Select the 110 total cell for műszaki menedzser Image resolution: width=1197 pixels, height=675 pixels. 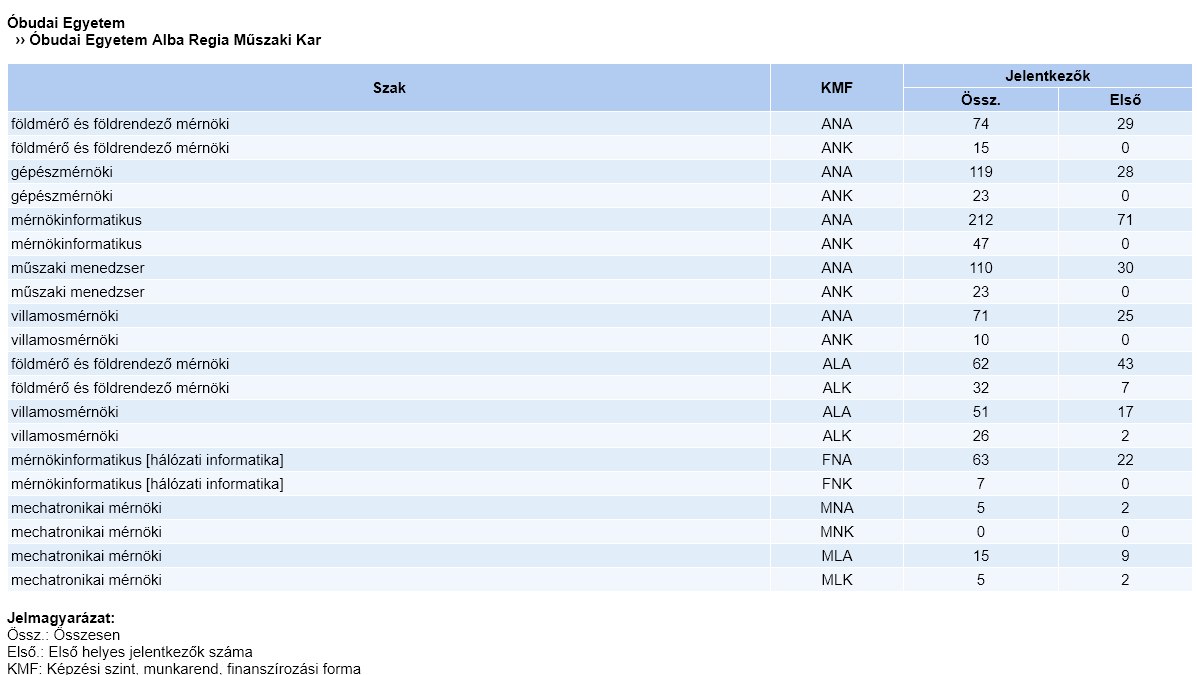point(980,268)
